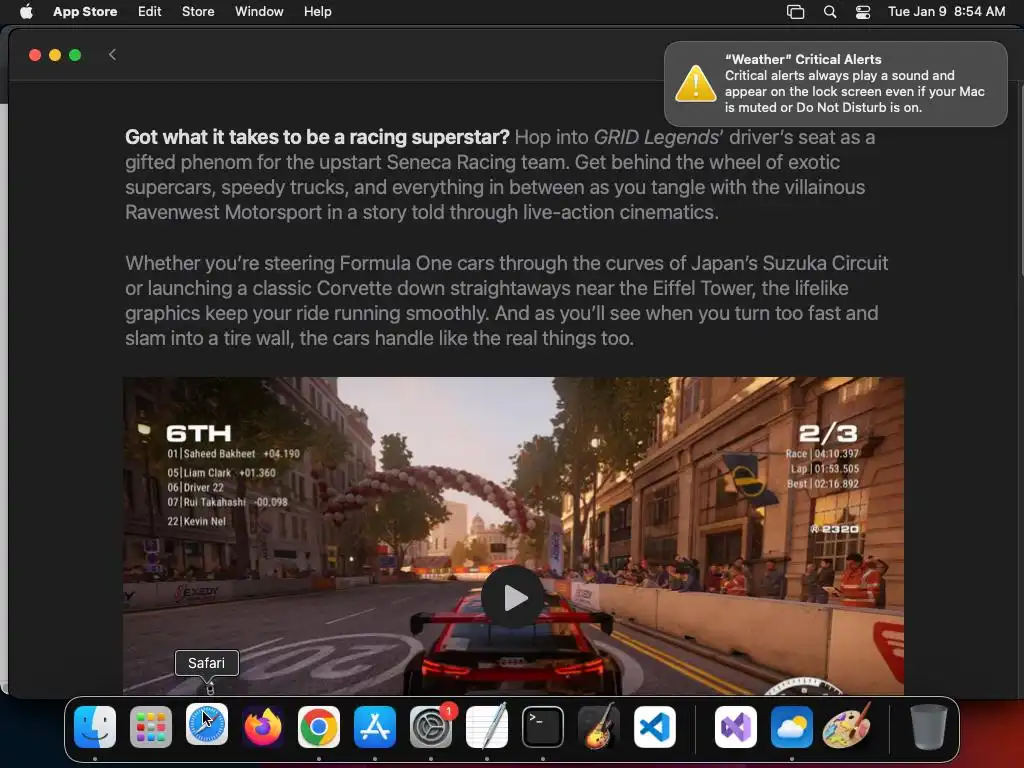Click "Got what it takes to be a racing superstar?"
This screenshot has height=768, width=1024.
317,137
